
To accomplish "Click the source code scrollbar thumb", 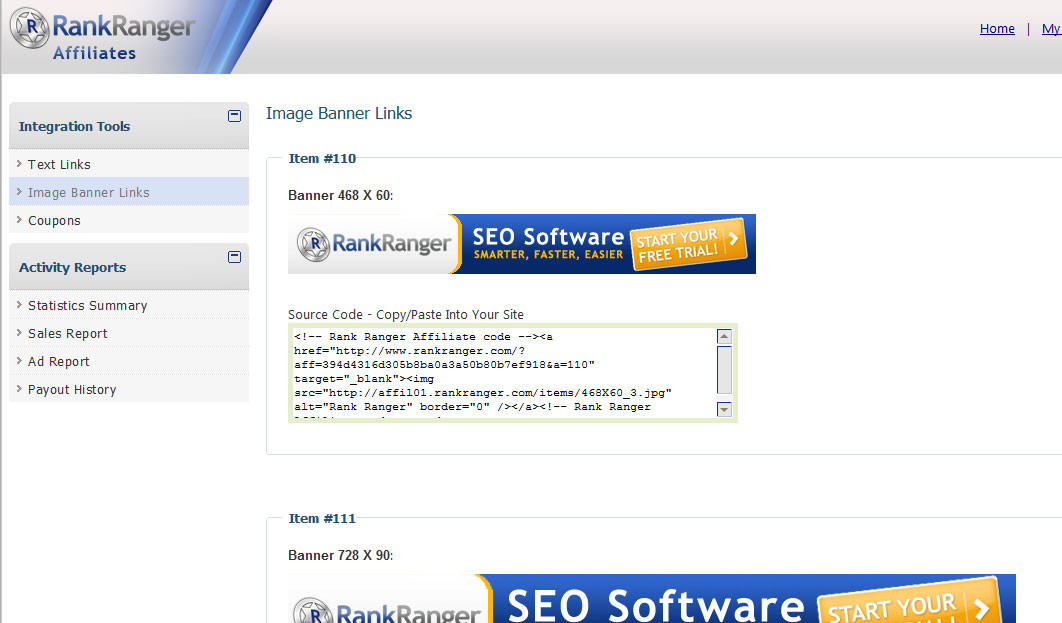I will pos(724,370).
